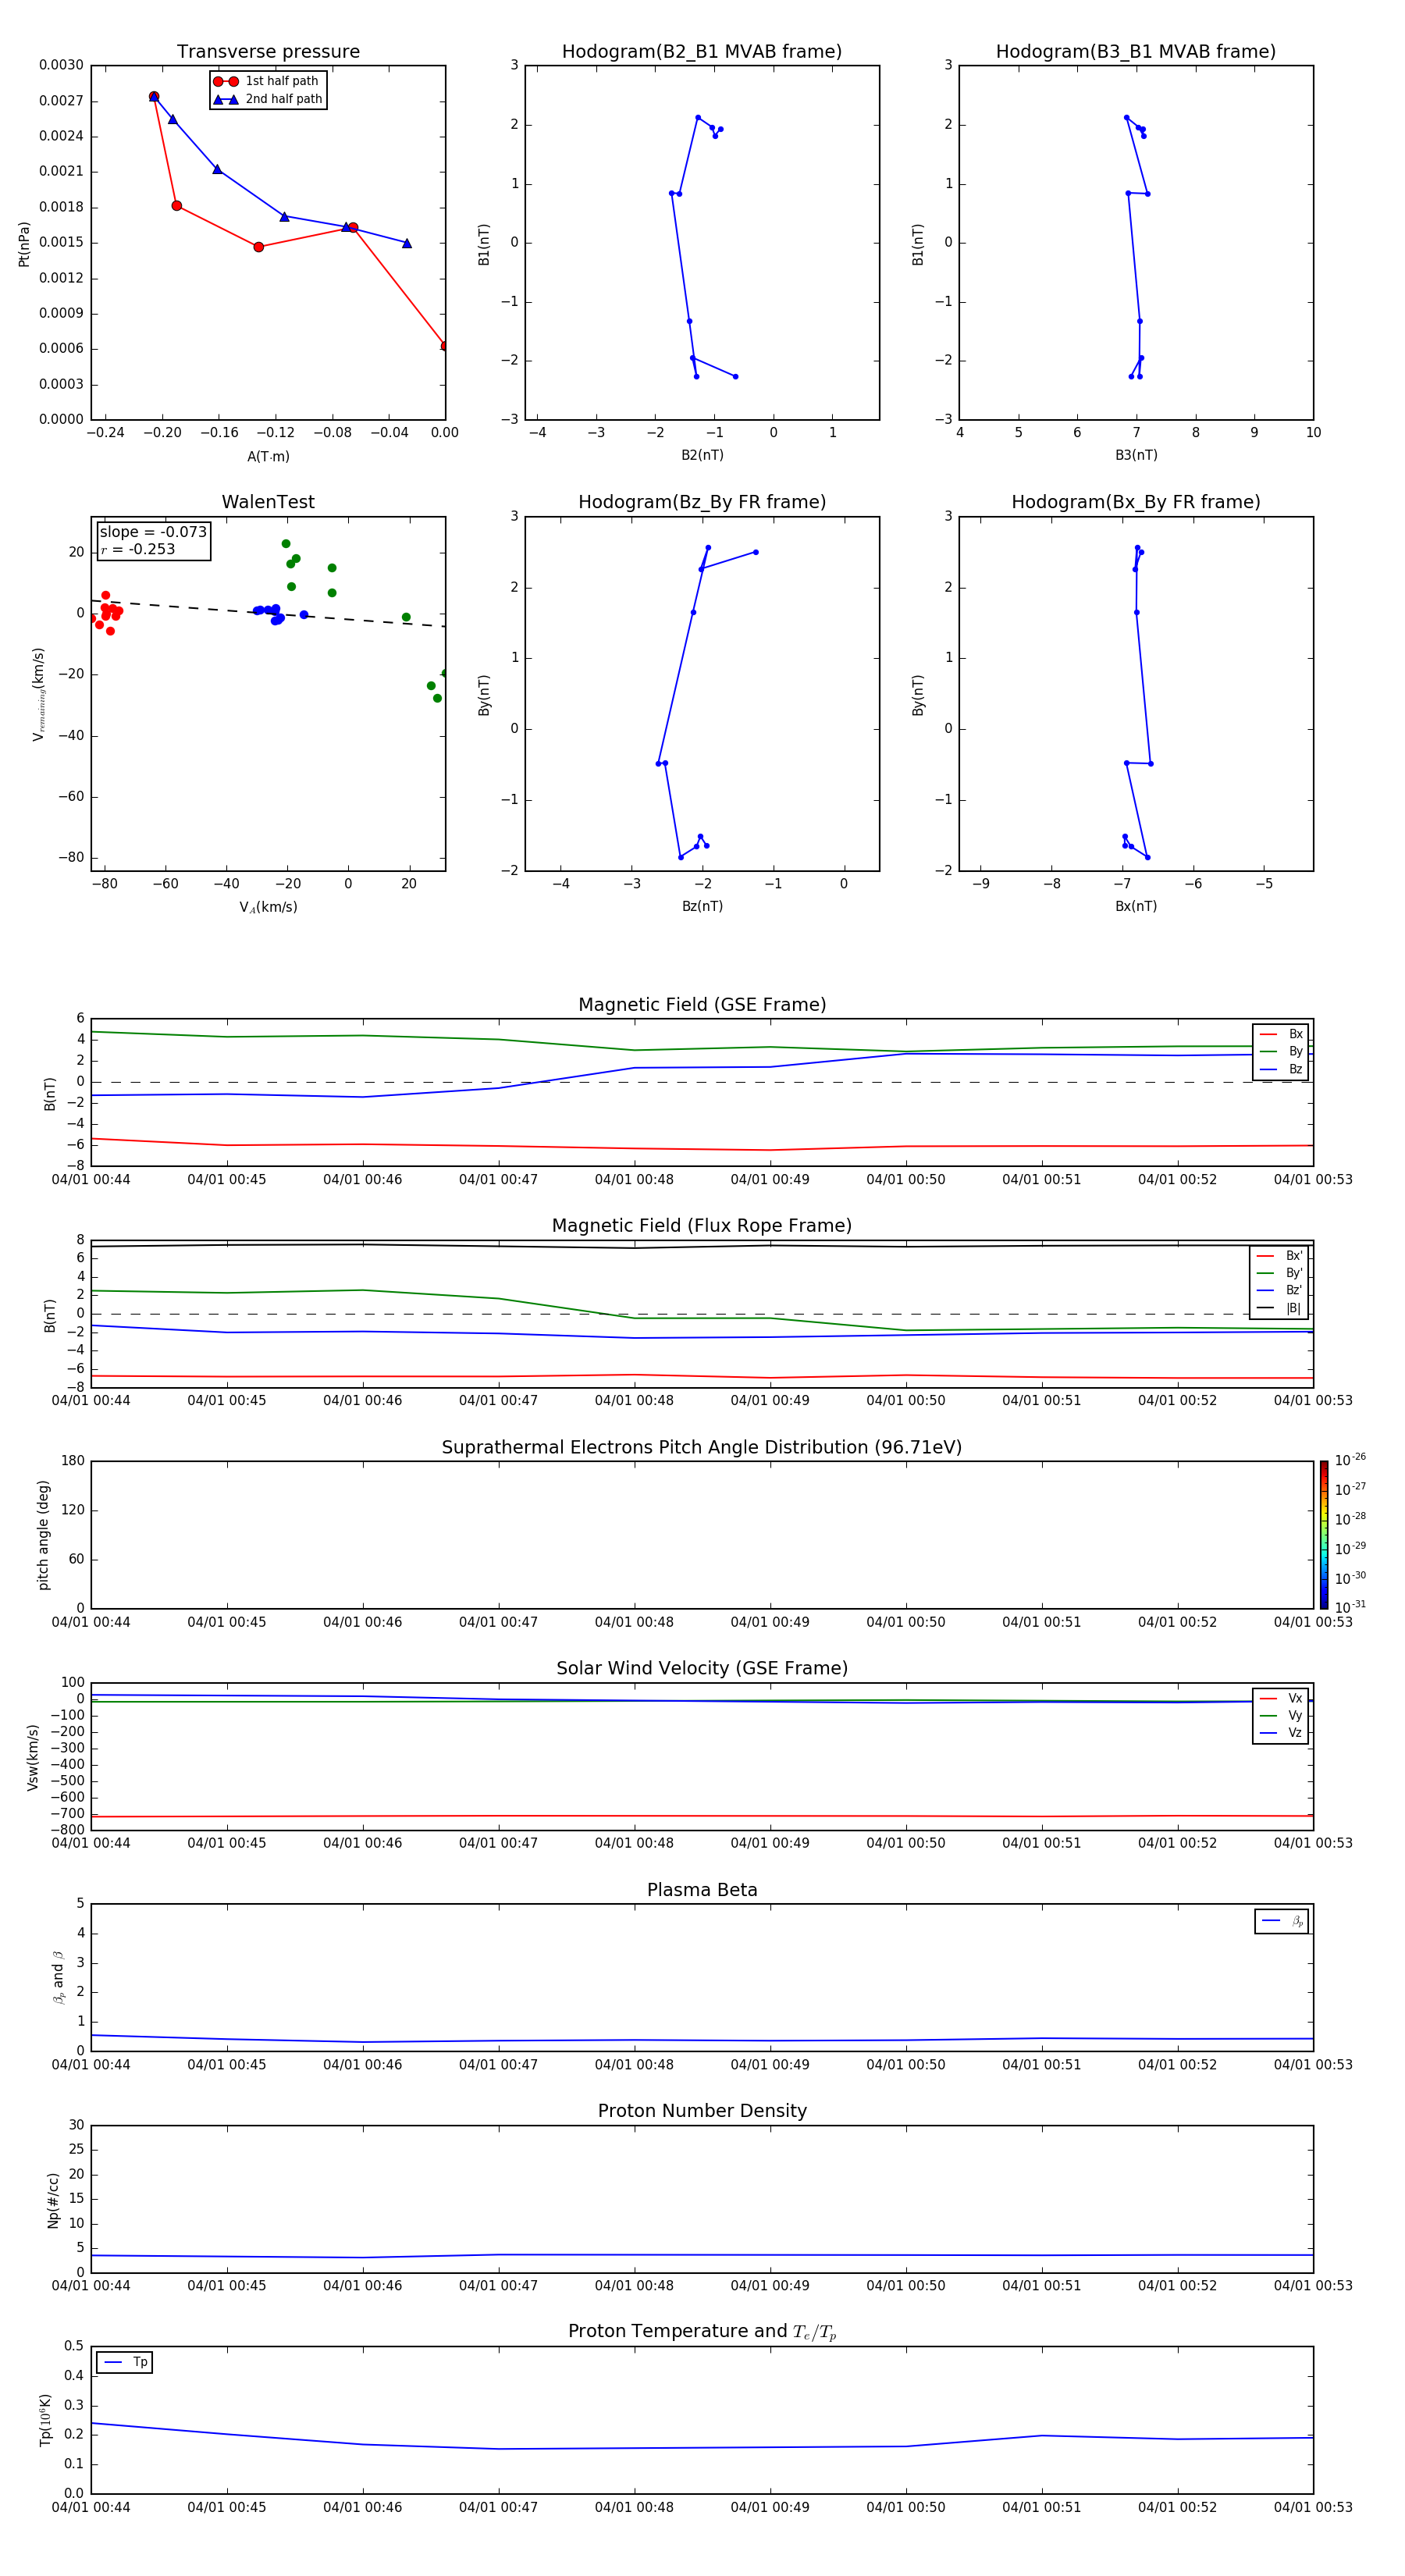The image size is (1405, 2576).
Task: Click the "Plasma Beta" plot title
Action: coord(702,1891)
